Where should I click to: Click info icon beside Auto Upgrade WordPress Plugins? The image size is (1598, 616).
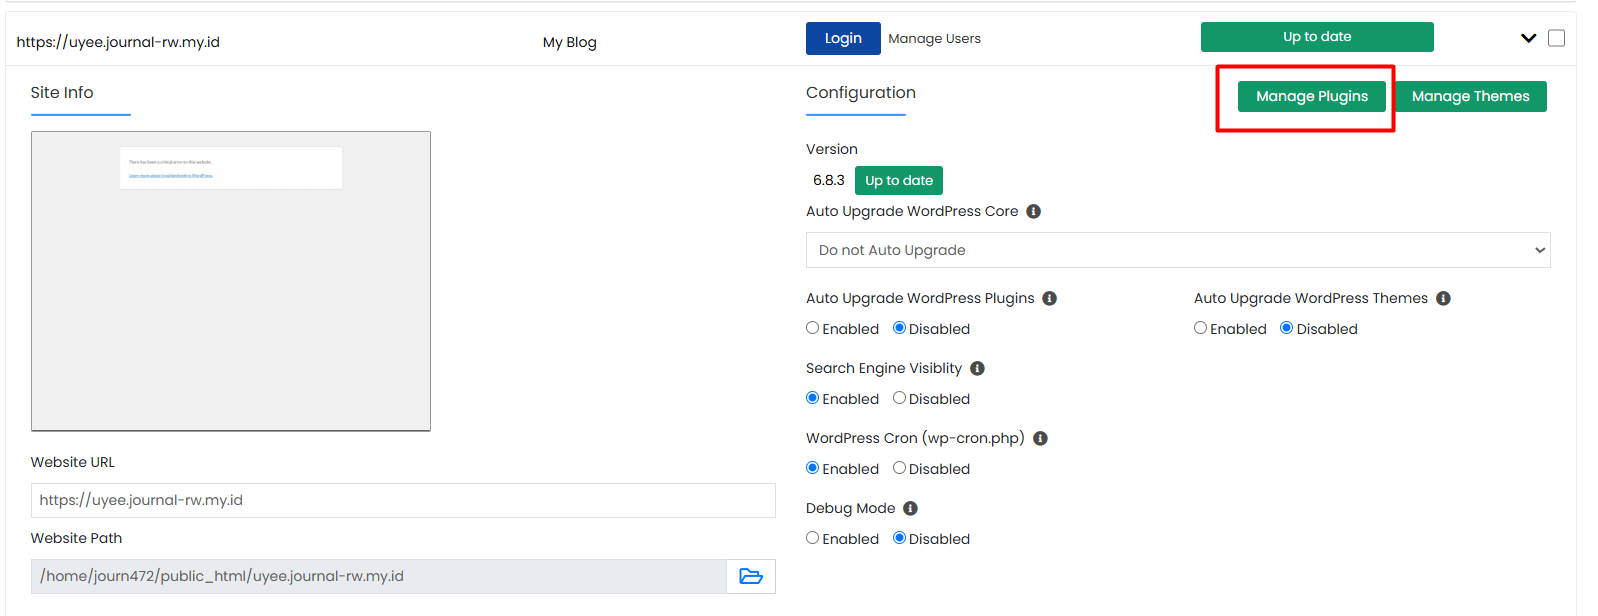[1049, 298]
